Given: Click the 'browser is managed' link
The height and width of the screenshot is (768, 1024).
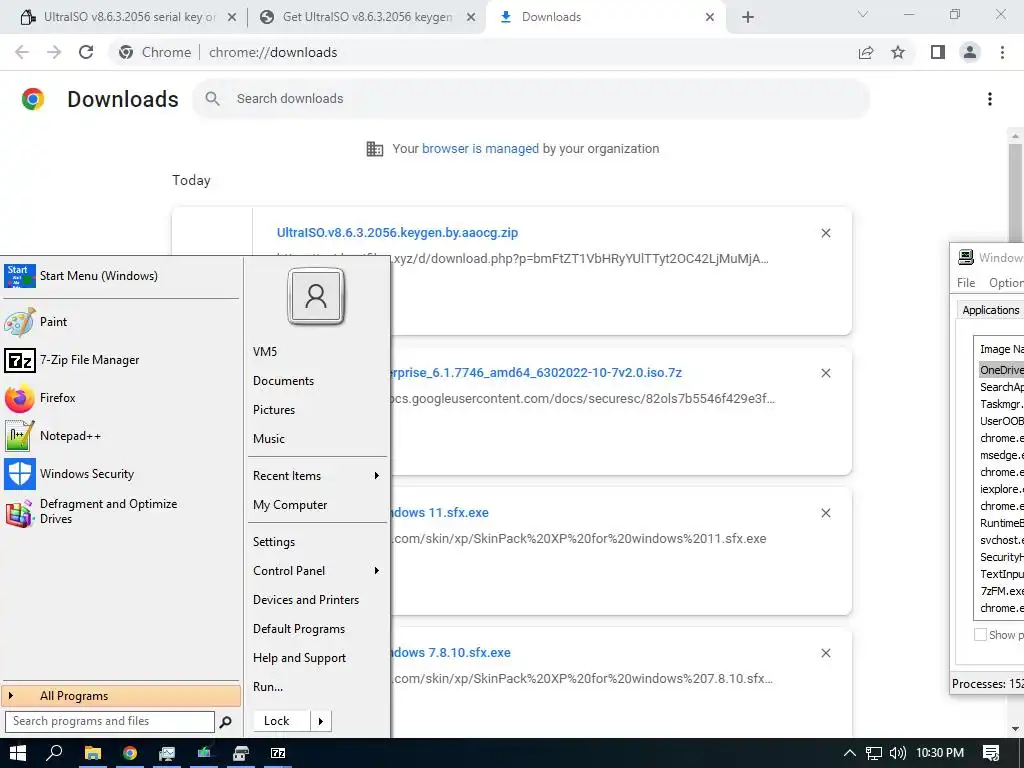Looking at the screenshot, I should 480,148.
